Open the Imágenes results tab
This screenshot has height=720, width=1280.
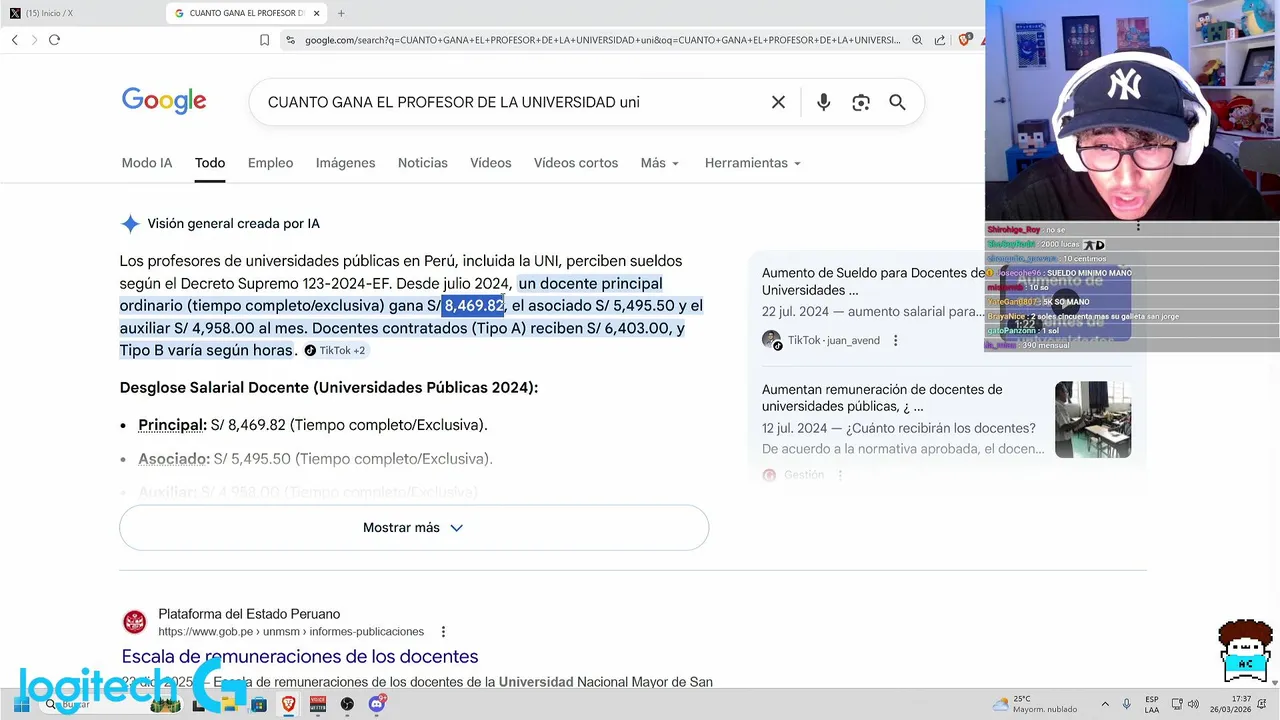click(345, 163)
